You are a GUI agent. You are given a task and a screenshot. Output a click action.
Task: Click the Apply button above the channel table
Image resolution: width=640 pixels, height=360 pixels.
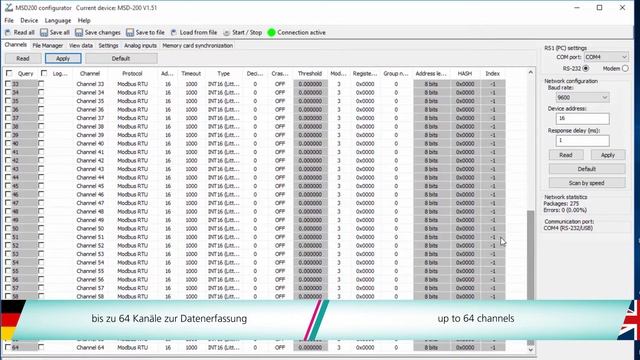(x=63, y=58)
